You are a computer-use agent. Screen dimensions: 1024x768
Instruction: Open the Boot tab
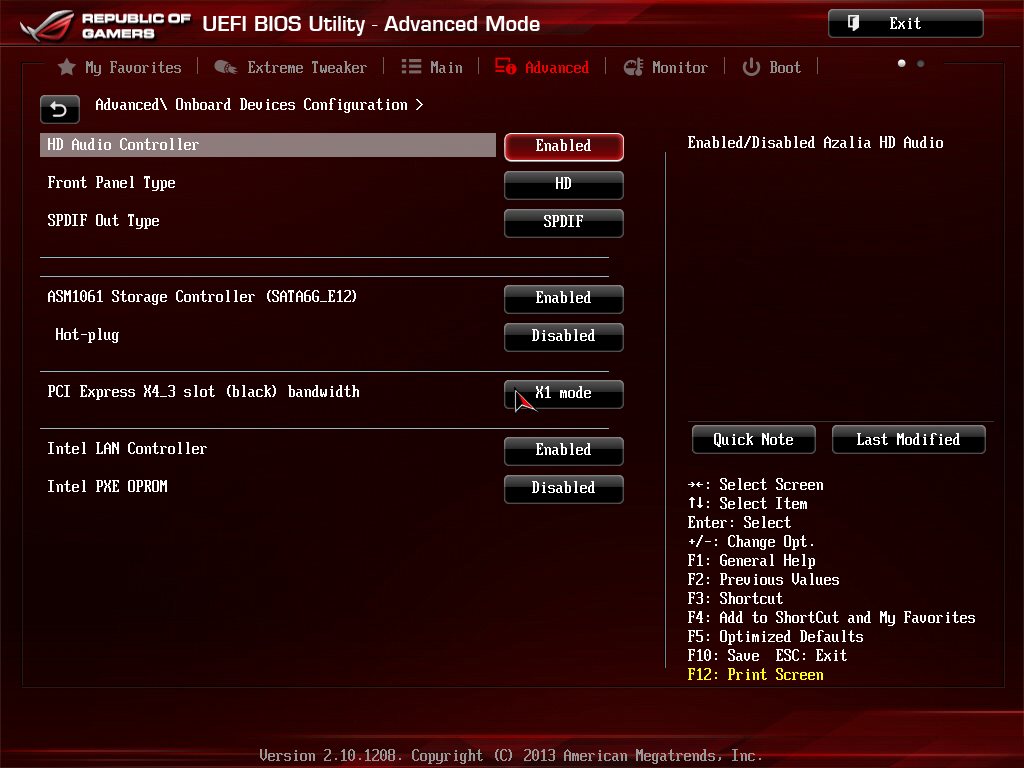[x=785, y=67]
